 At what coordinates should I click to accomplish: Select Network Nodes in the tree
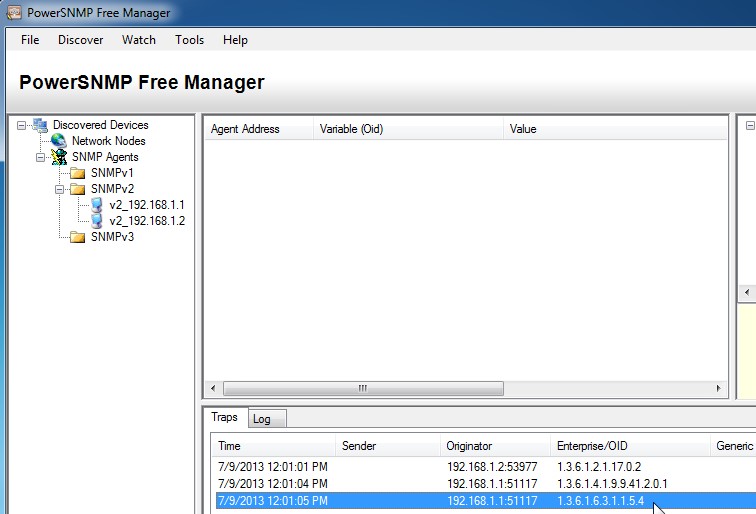(108, 141)
